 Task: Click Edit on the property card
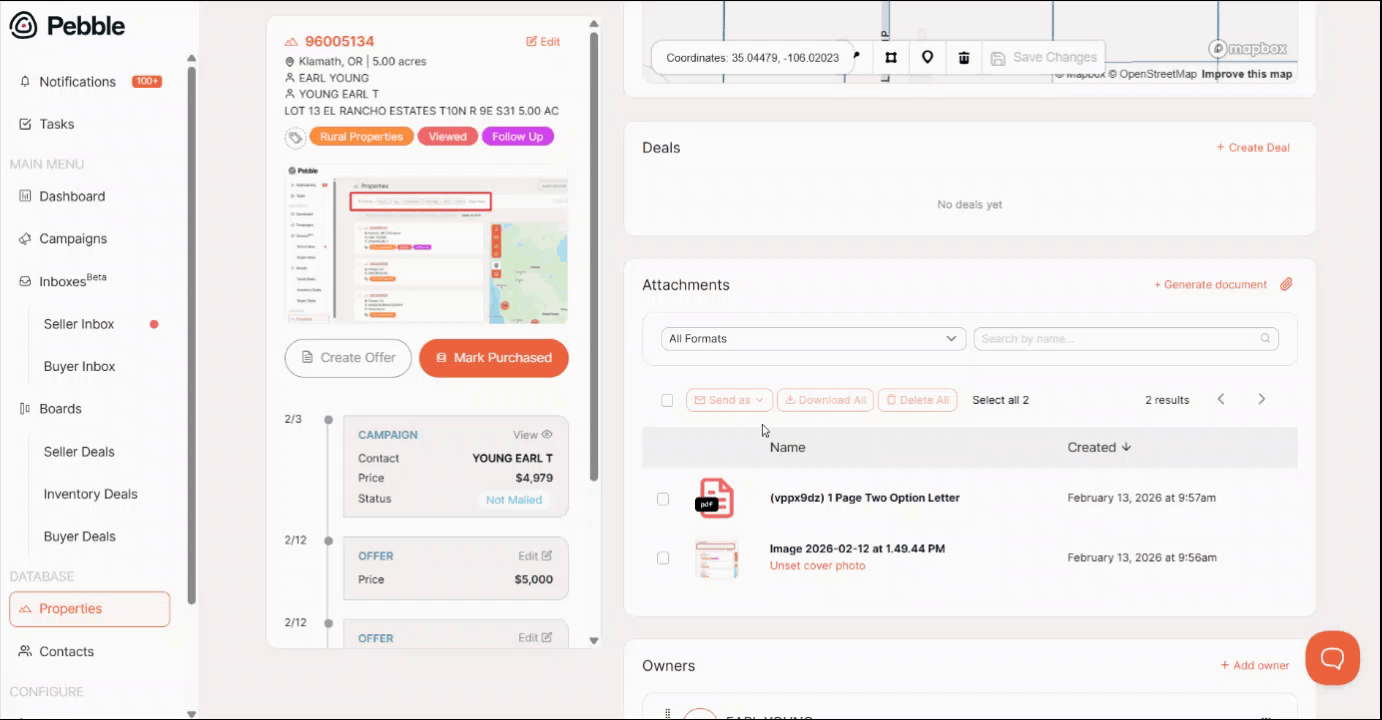(543, 42)
